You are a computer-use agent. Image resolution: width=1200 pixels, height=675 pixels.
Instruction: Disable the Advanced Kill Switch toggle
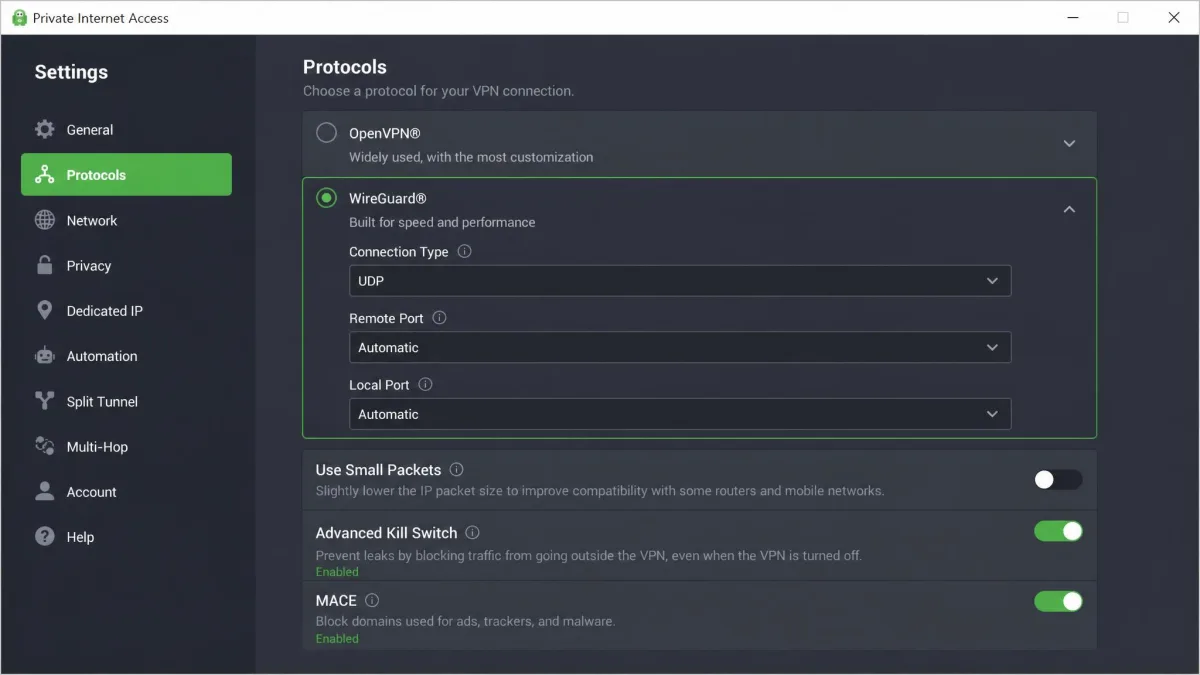(x=1058, y=531)
